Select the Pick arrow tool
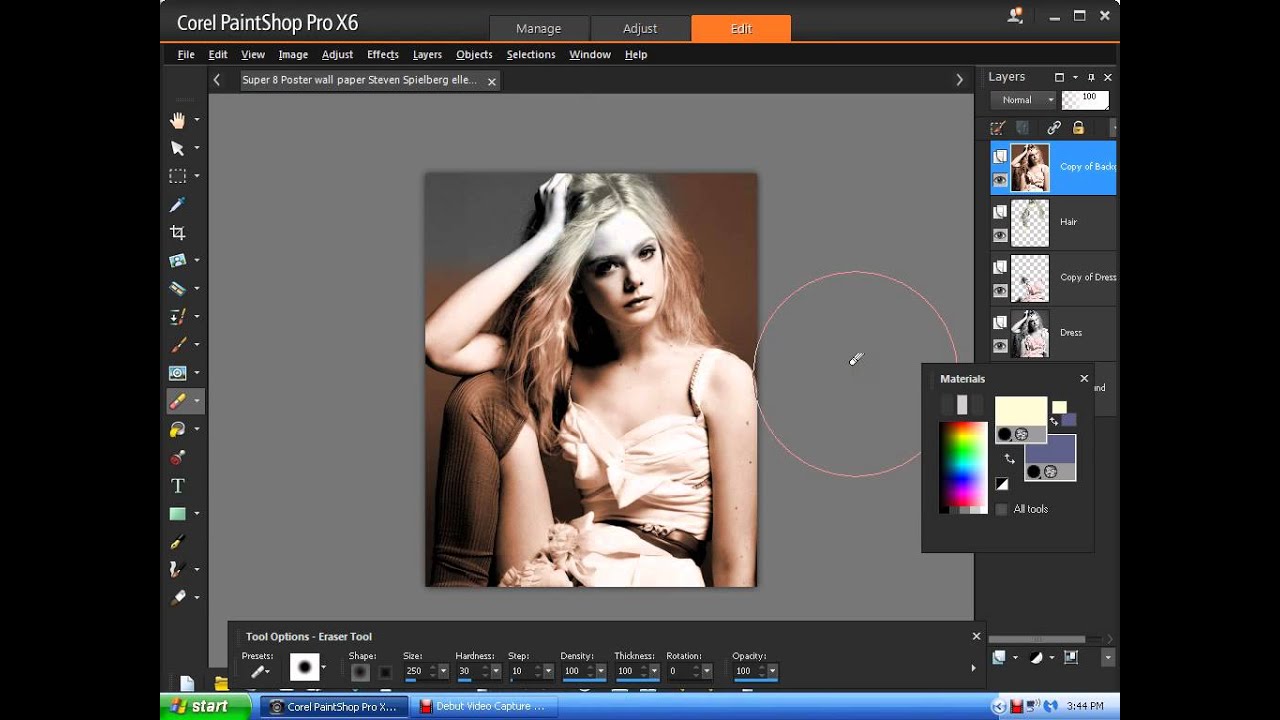Screen dimensions: 1280x720 click(178, 148)
